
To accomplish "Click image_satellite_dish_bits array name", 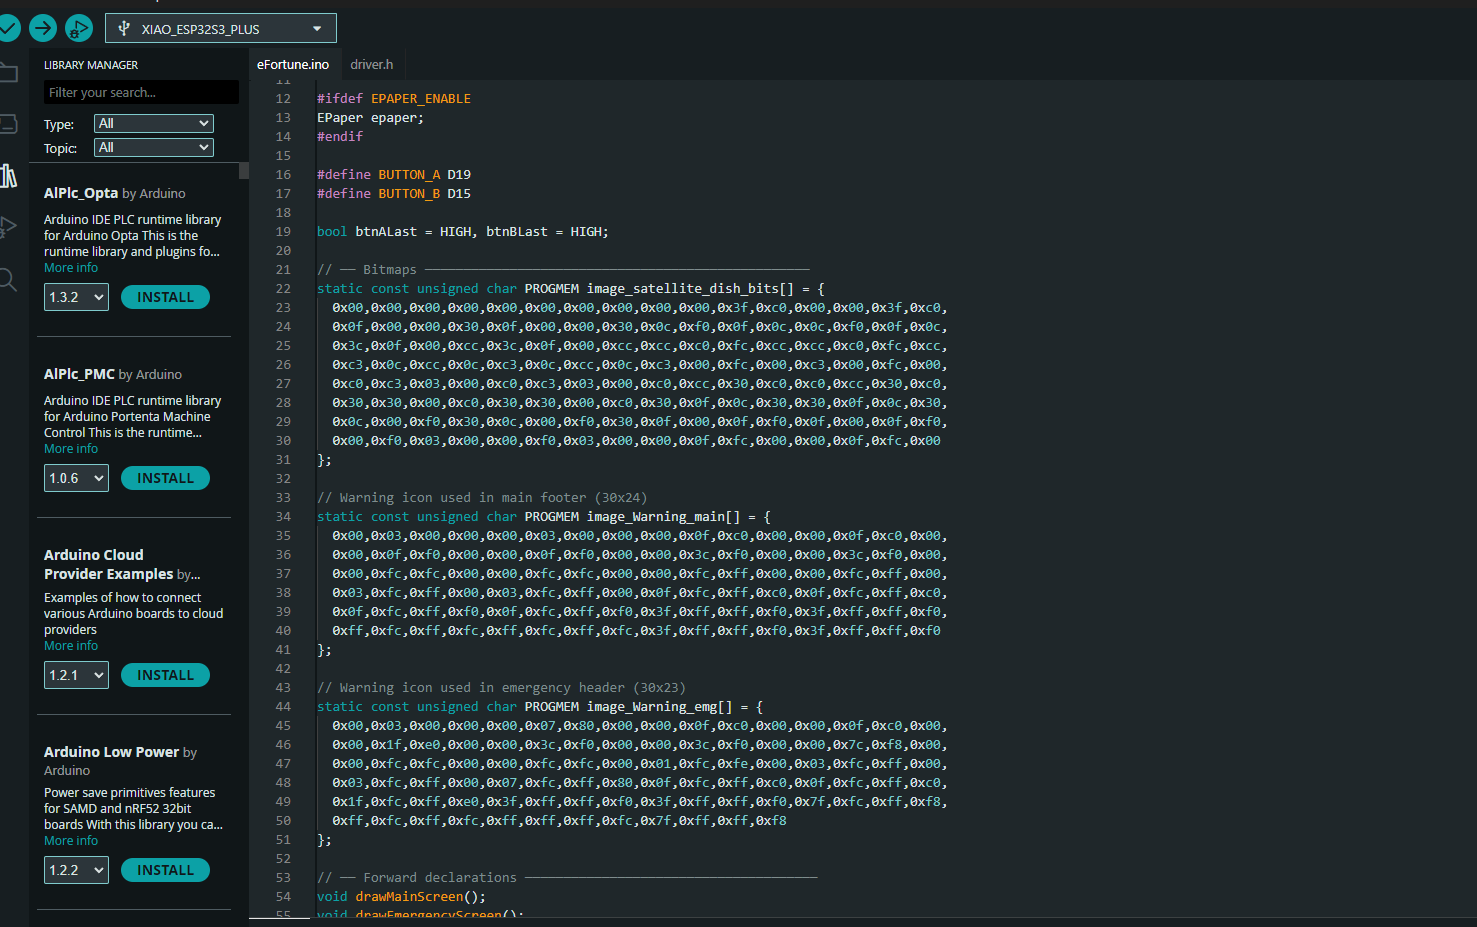I will 682,288.
